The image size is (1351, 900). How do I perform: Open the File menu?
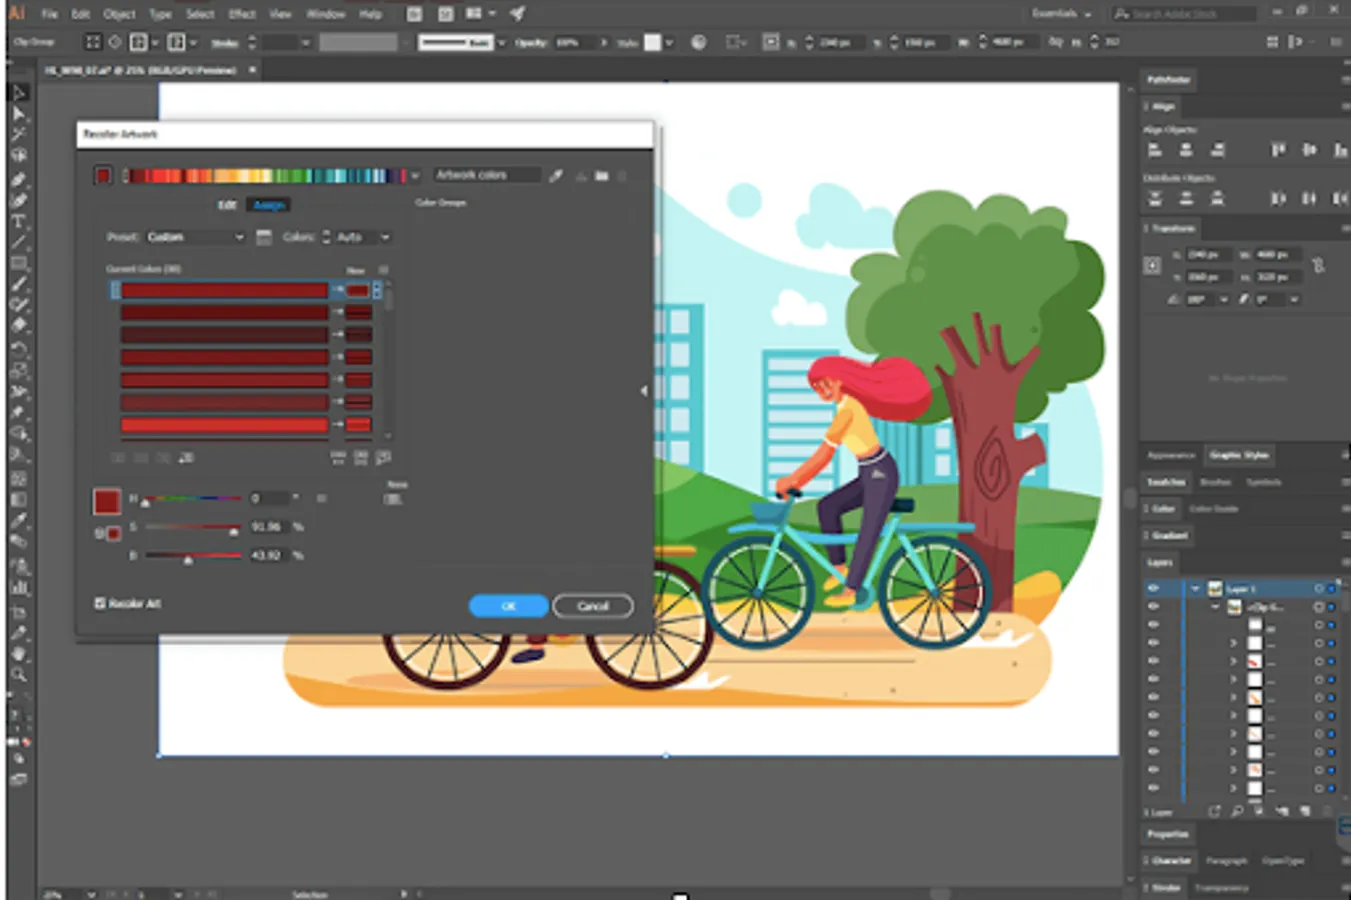click(x=50, y=14)
